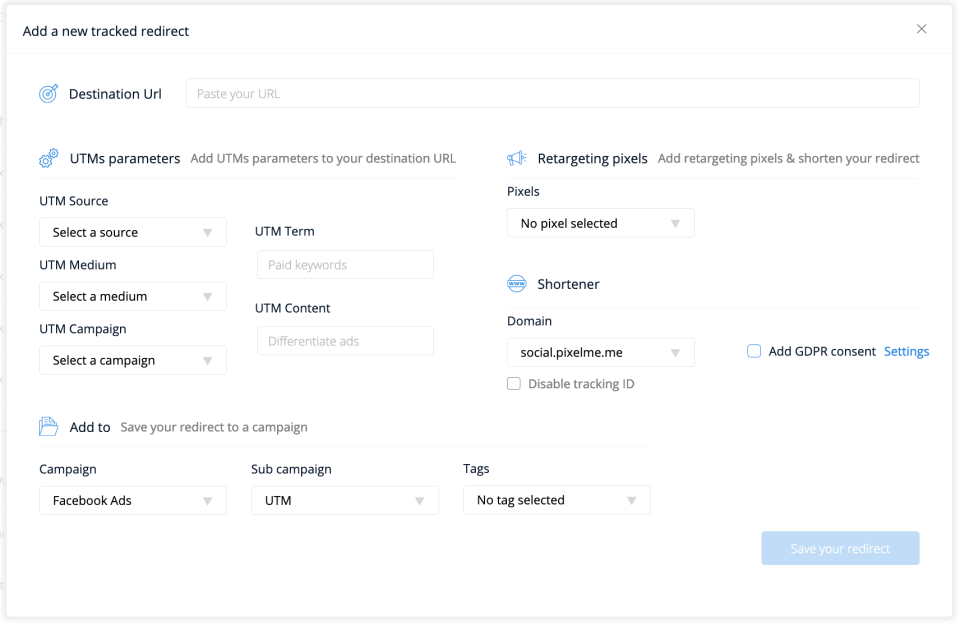Enable the Add GDPR consent checkbox

tap(755, 351)
